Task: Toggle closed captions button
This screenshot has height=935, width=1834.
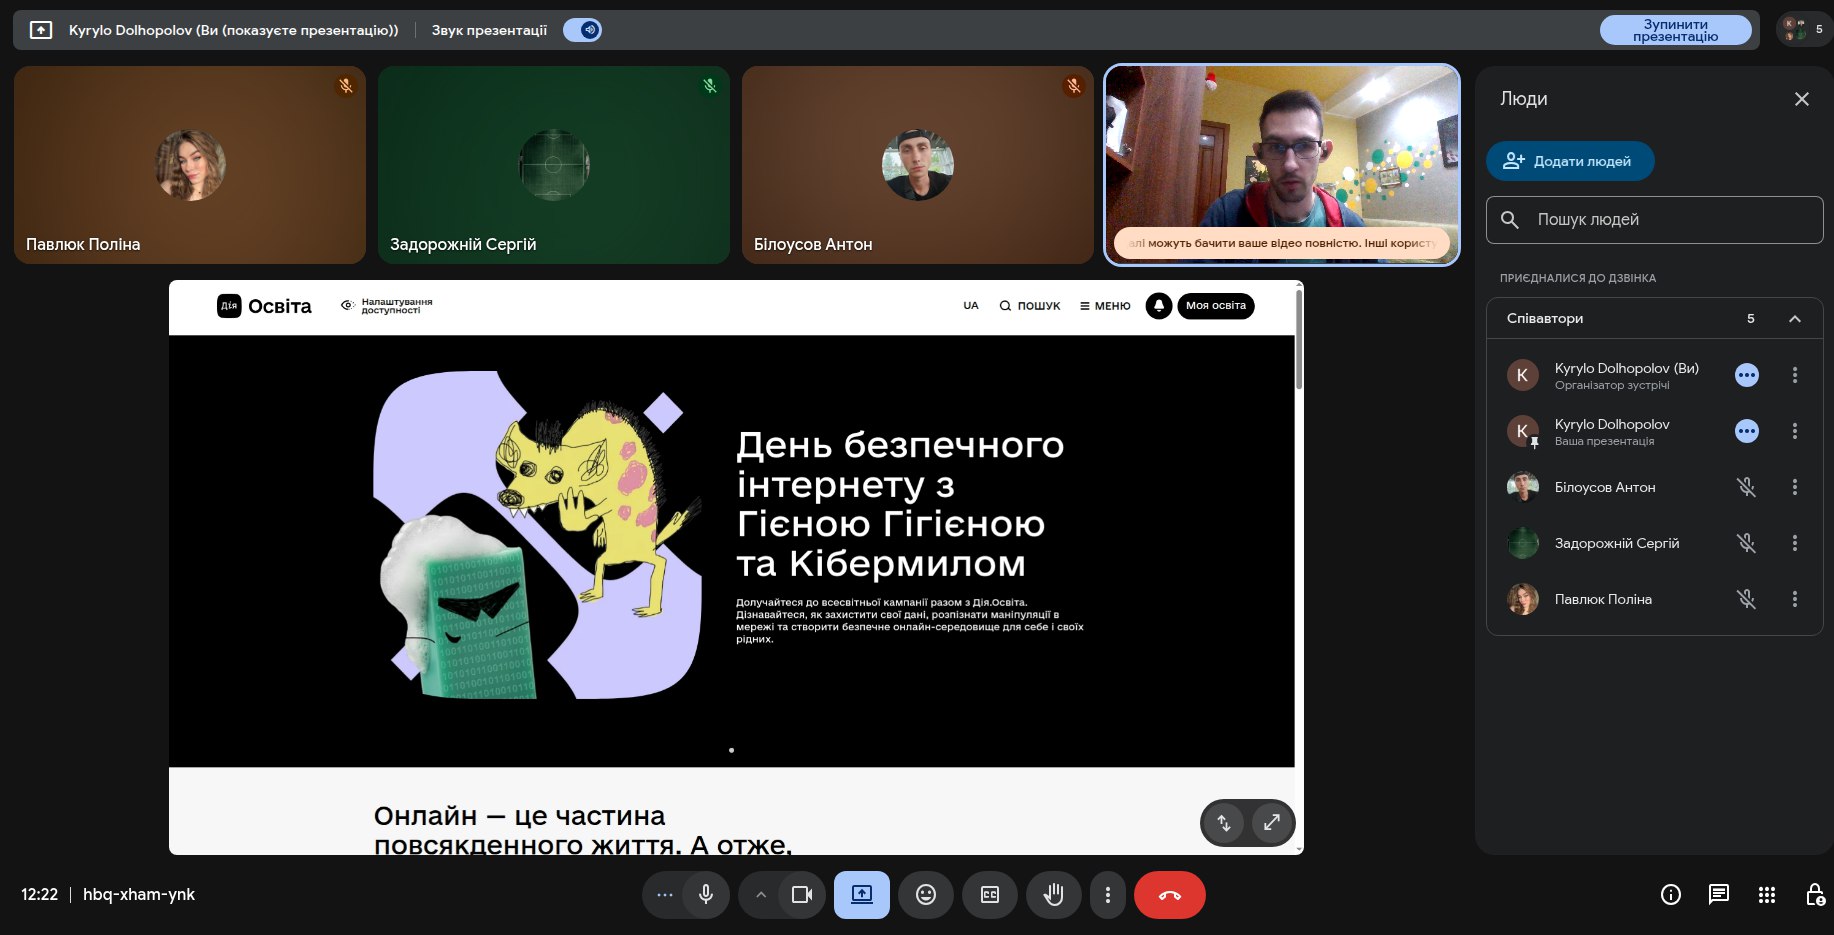Action: [990, 895]
